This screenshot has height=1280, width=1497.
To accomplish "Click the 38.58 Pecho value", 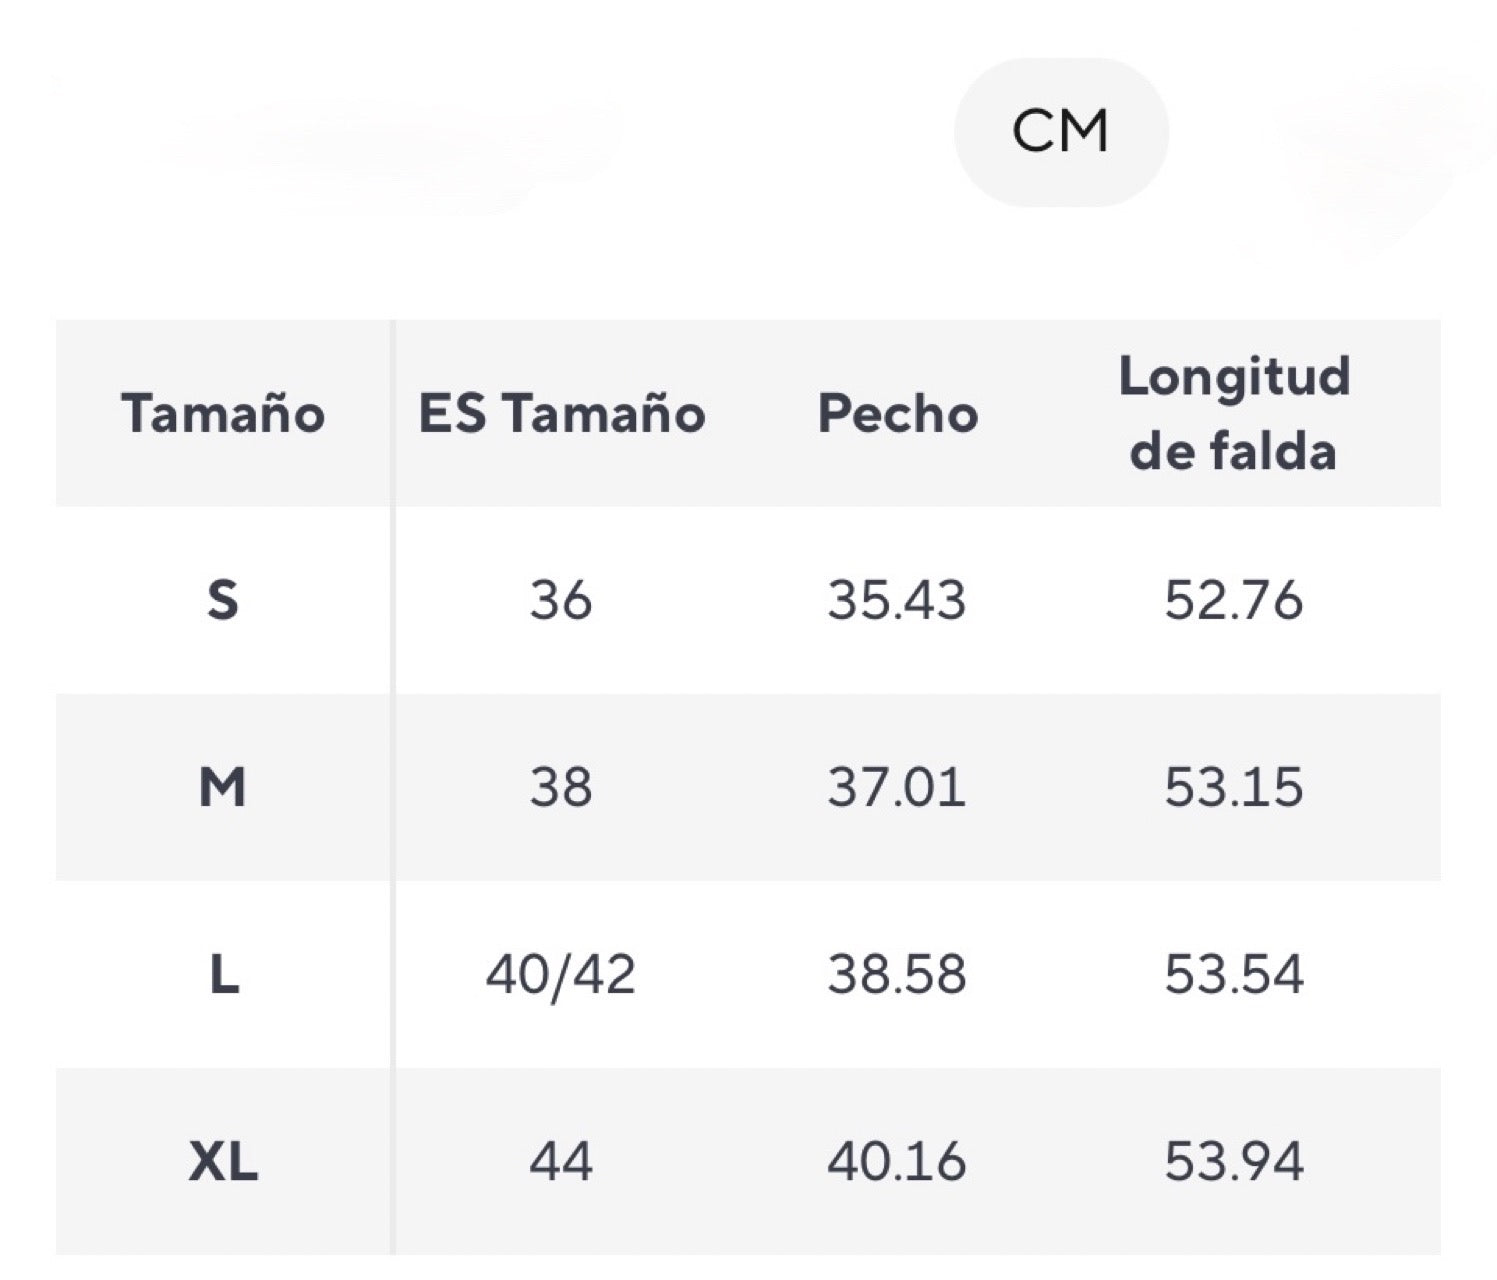I will pos(897,974).
